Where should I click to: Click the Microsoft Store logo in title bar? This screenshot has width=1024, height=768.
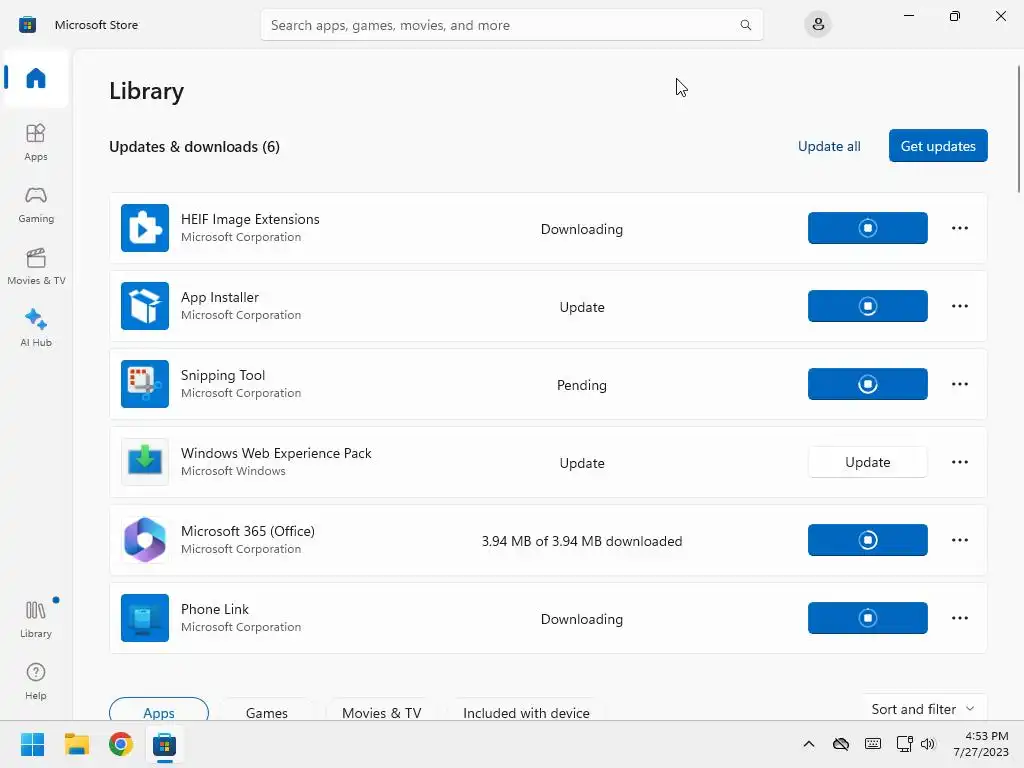[27, 25]
